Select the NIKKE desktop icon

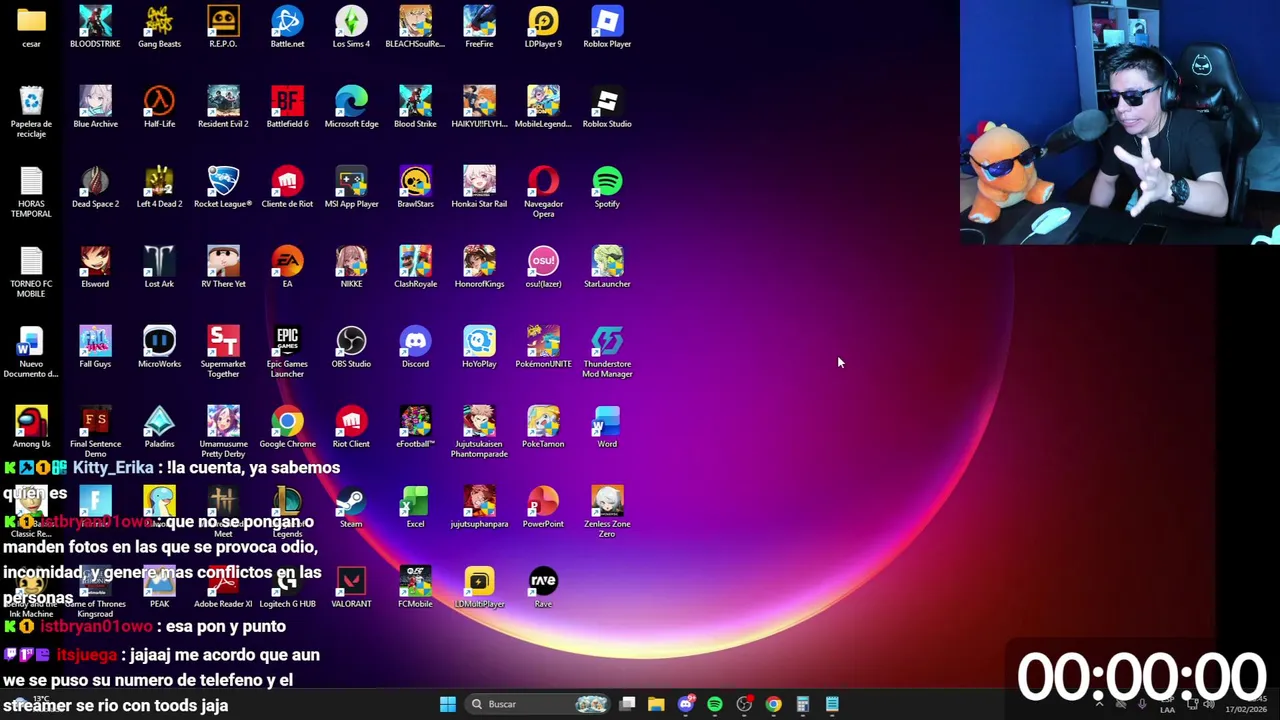pos(351,267)
